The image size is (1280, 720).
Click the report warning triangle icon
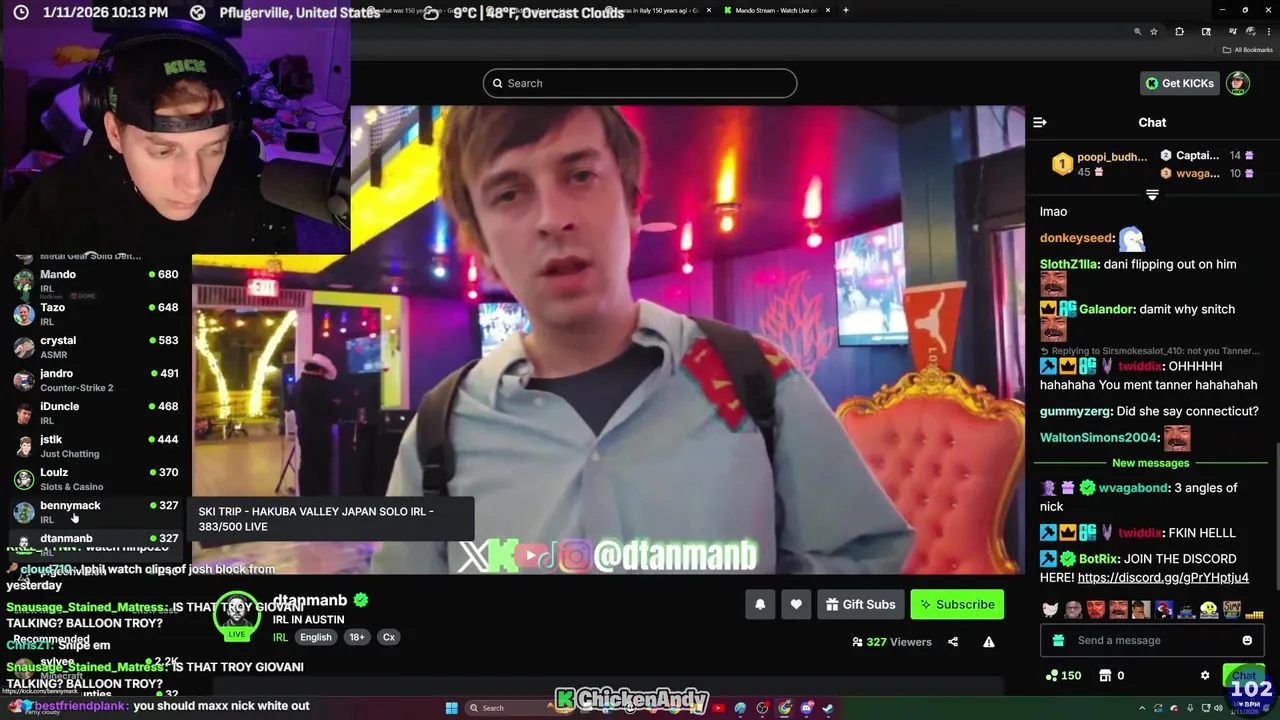coord(989,642)
